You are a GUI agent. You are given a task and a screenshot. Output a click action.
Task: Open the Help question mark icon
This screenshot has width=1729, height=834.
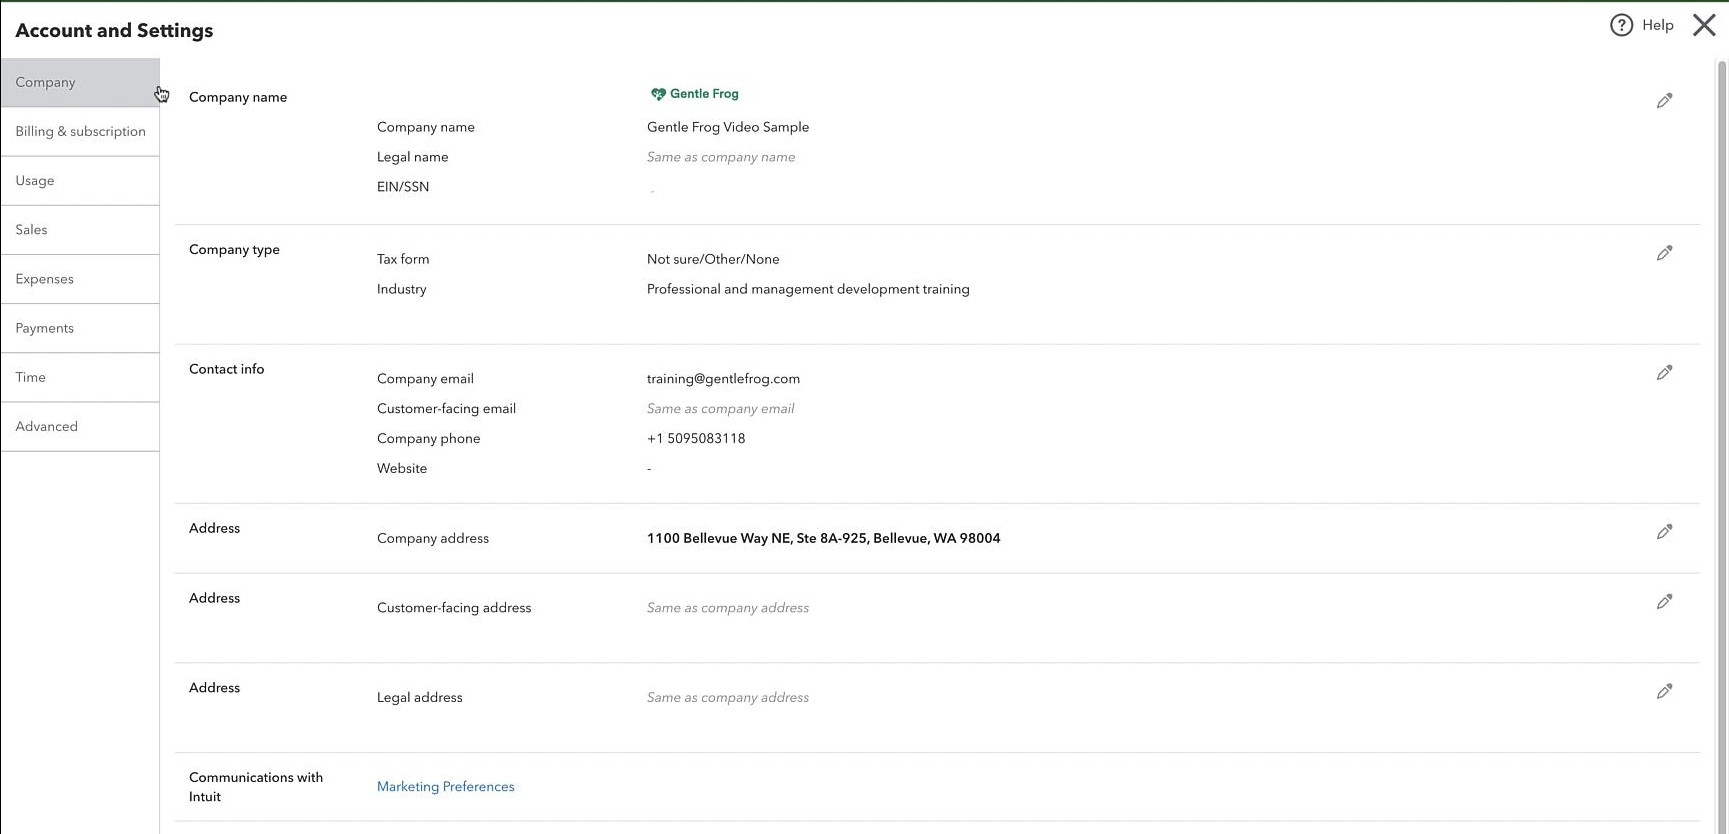[x=1621, y=25]
